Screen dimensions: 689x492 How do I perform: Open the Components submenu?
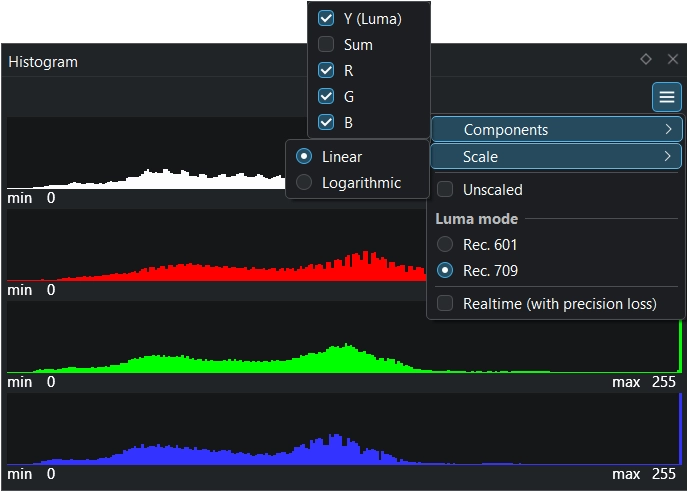[x=506, y=130]
